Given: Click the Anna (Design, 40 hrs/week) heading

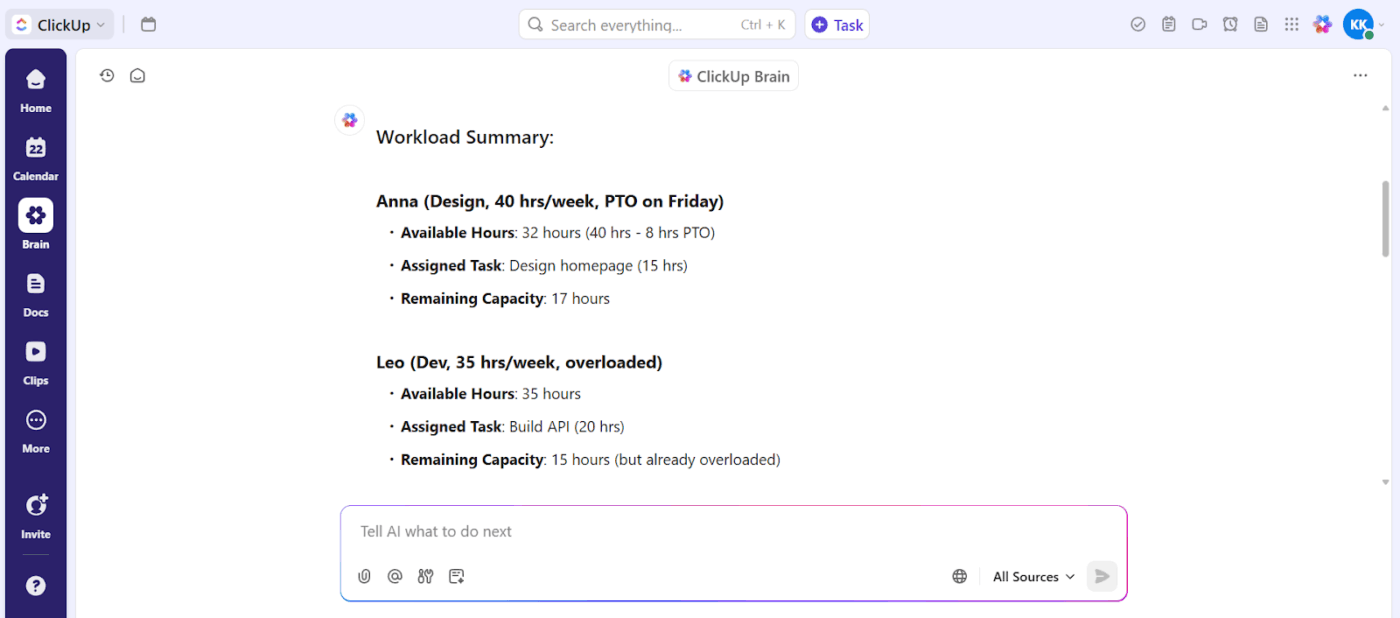Looking at the screenshot, I should [x=550, y=201].
